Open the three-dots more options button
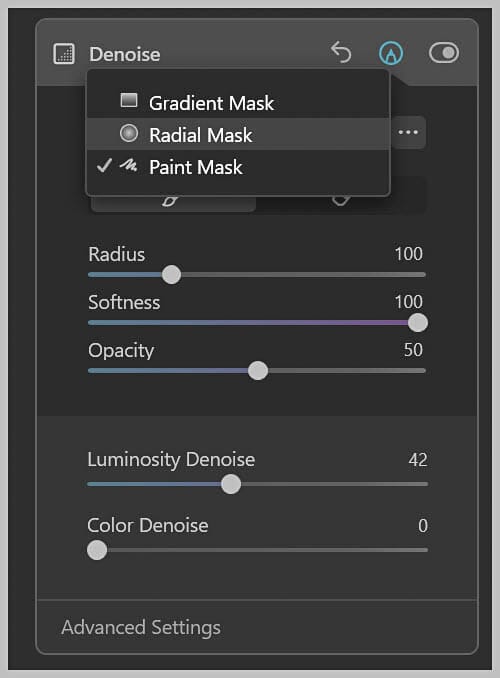The width and height of the screenshot is (500, 678). (408, 132)
